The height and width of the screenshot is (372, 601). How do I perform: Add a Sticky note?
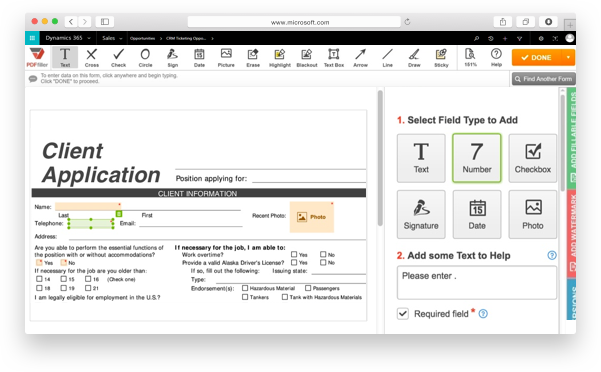point(441,57)
